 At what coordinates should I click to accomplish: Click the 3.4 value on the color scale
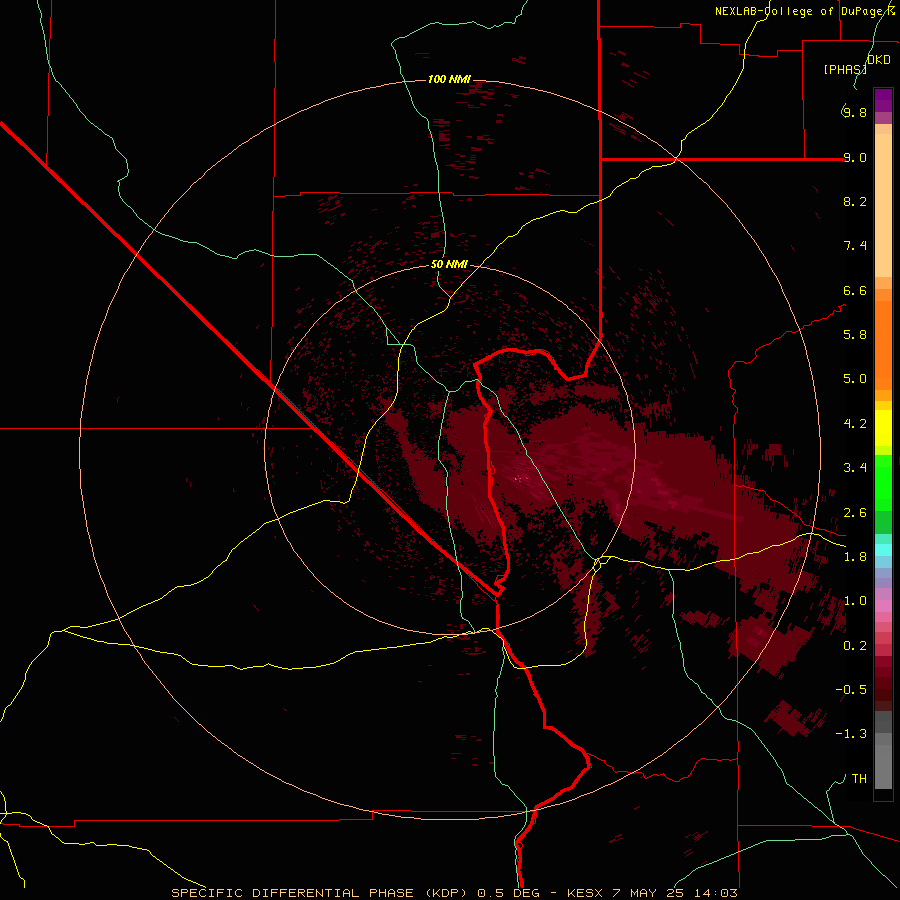click(855, 468)
